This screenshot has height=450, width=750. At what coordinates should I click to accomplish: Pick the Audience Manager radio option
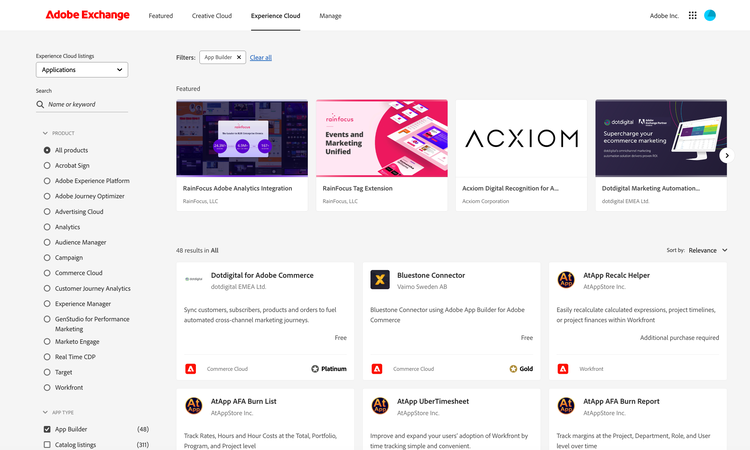point(47,242)
